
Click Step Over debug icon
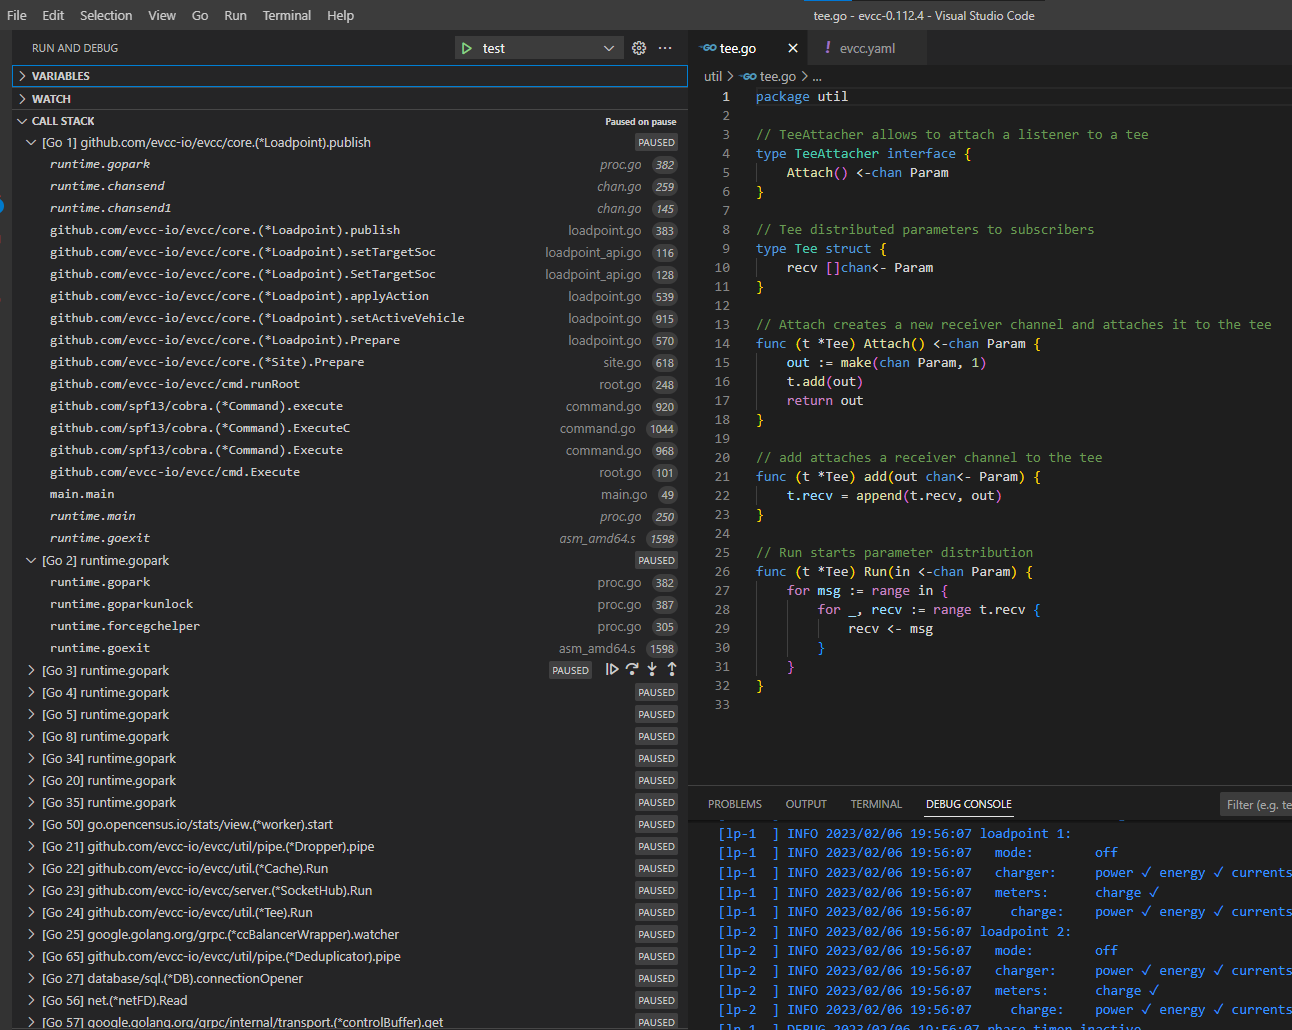tap(631, 669)
